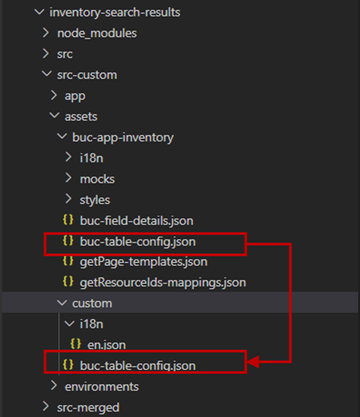Collapse the i18n folder chevron under custom
The width and height of the screenshot is (360, 417).
[69, 323]
